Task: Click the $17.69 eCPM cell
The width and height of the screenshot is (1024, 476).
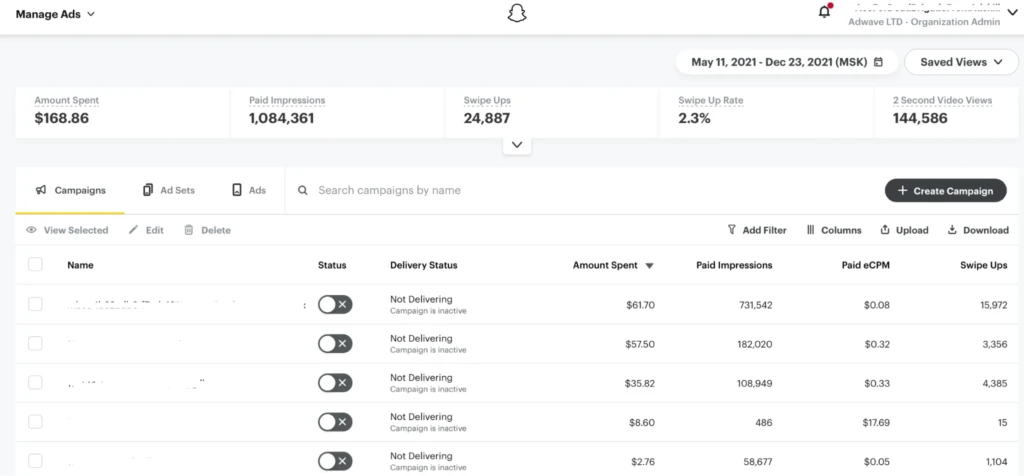Action: [x=876, y=422]
